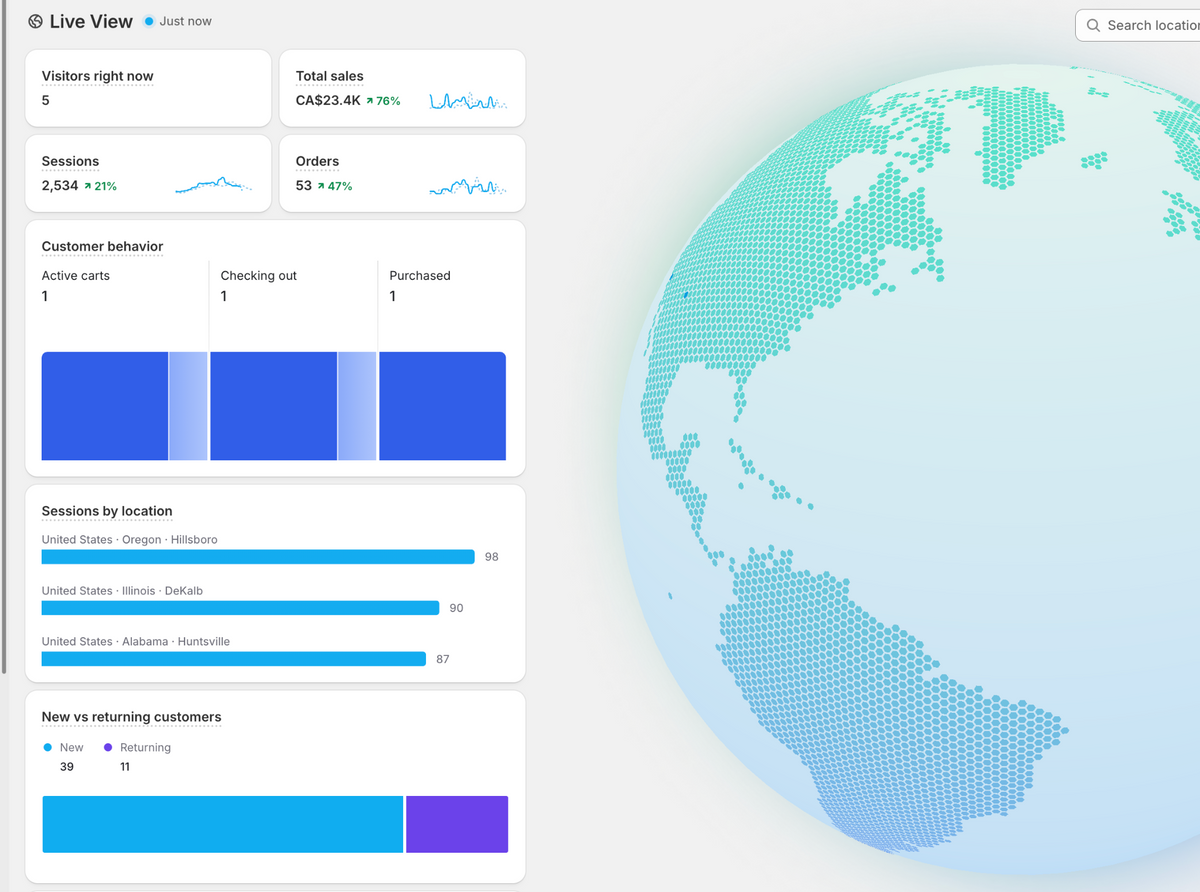This screenshot has height=892, width=1200.
Task: Open the Orders metric card
Action: (402, 173)
